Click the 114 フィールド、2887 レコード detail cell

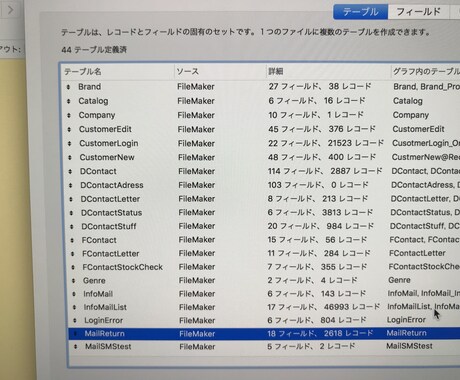click(325, 171)
